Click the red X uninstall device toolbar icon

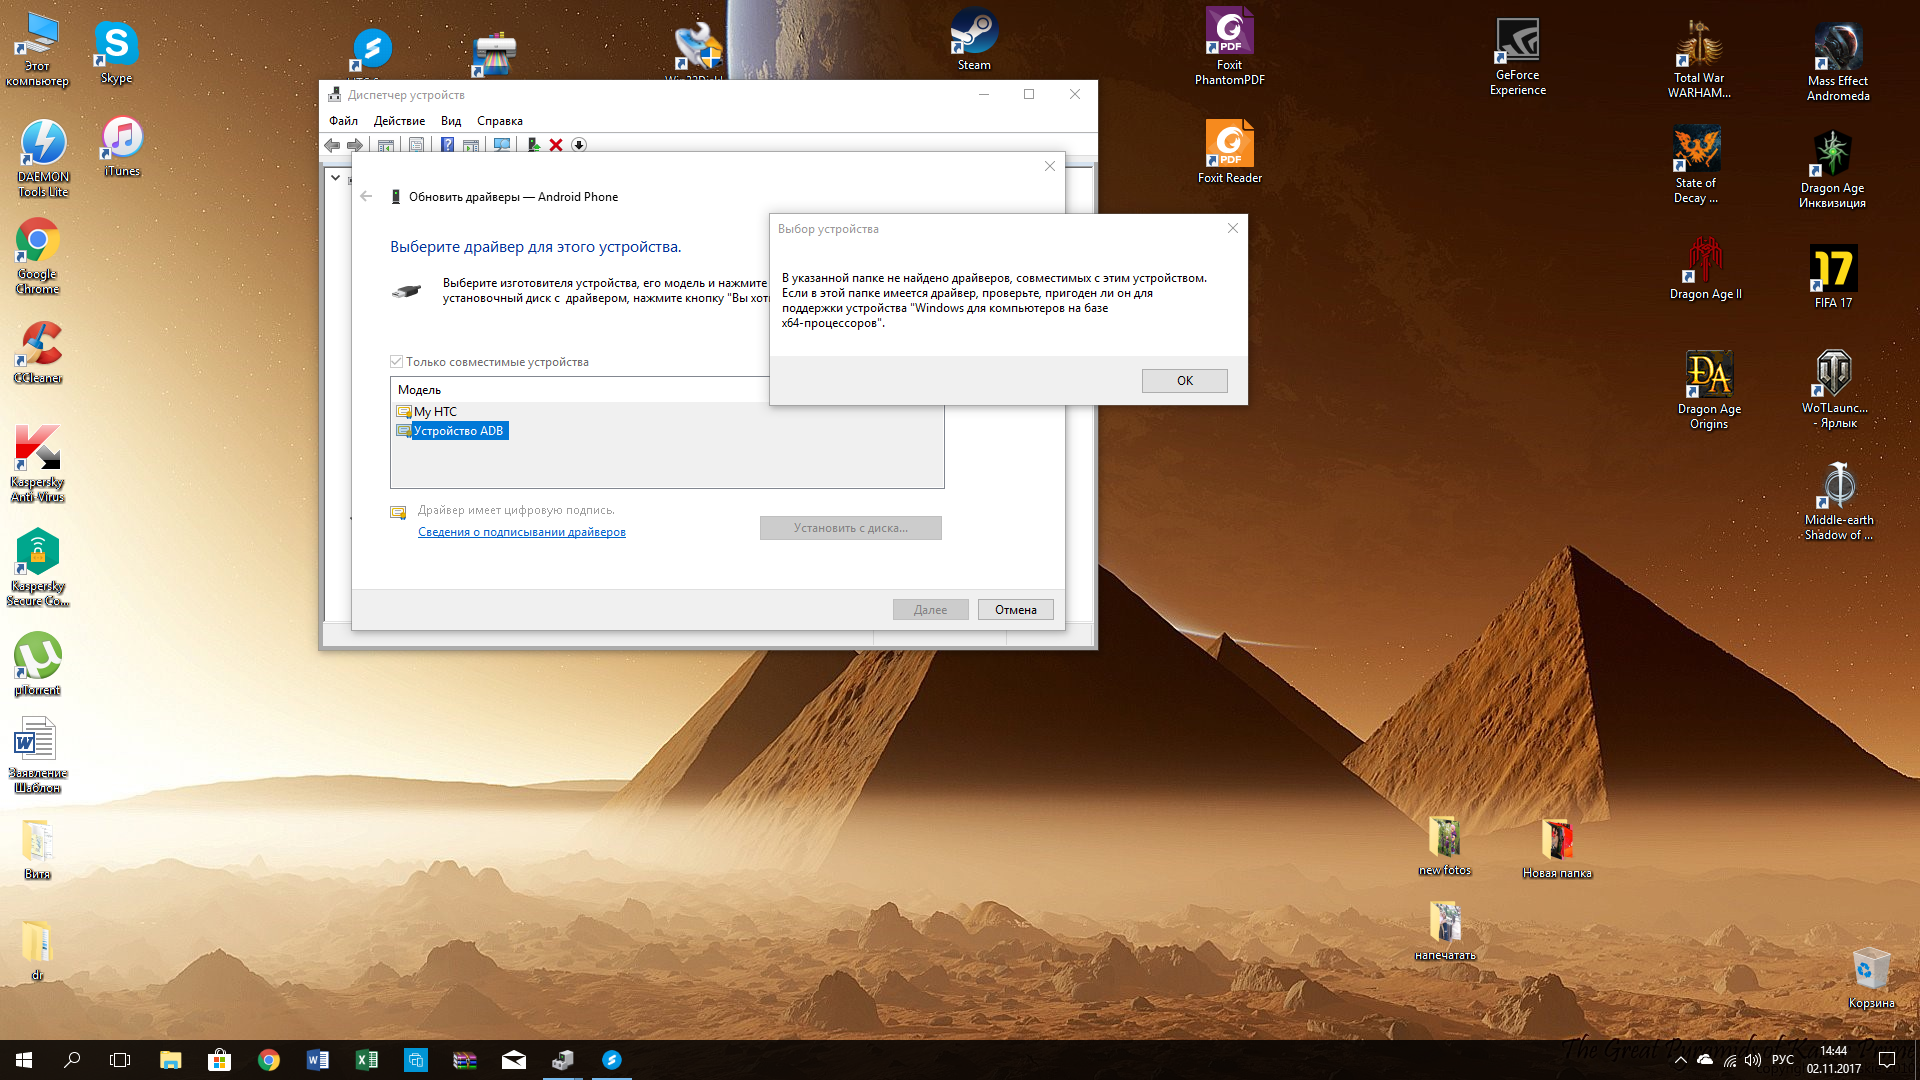(556, 145)
